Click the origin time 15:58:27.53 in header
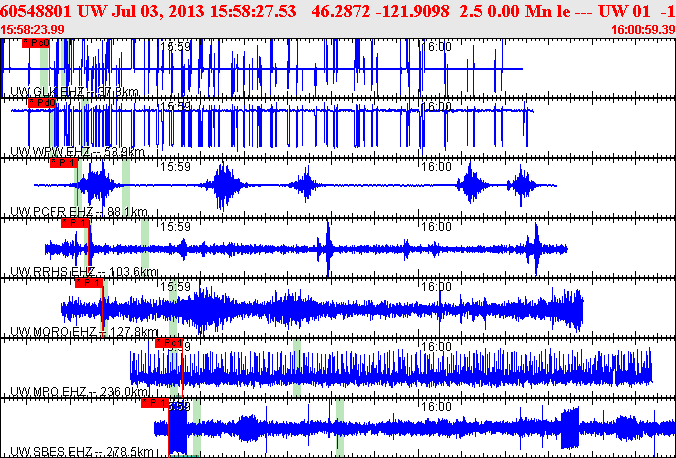Viewport: 676px width, 458px height. pos(254,11)
